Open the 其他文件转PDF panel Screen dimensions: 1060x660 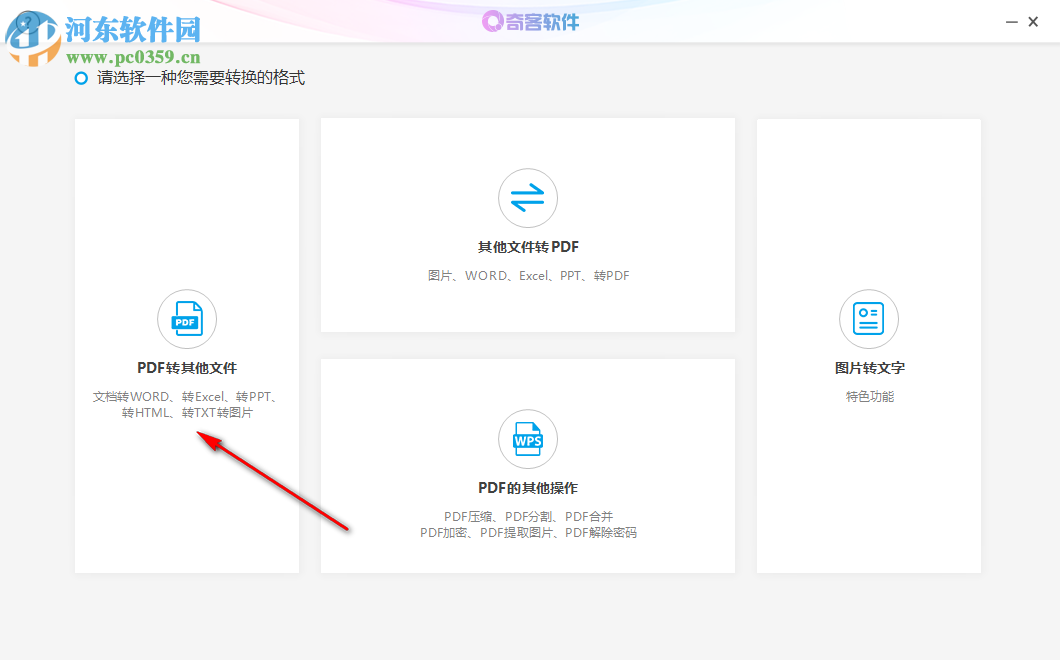pos(527,225)
